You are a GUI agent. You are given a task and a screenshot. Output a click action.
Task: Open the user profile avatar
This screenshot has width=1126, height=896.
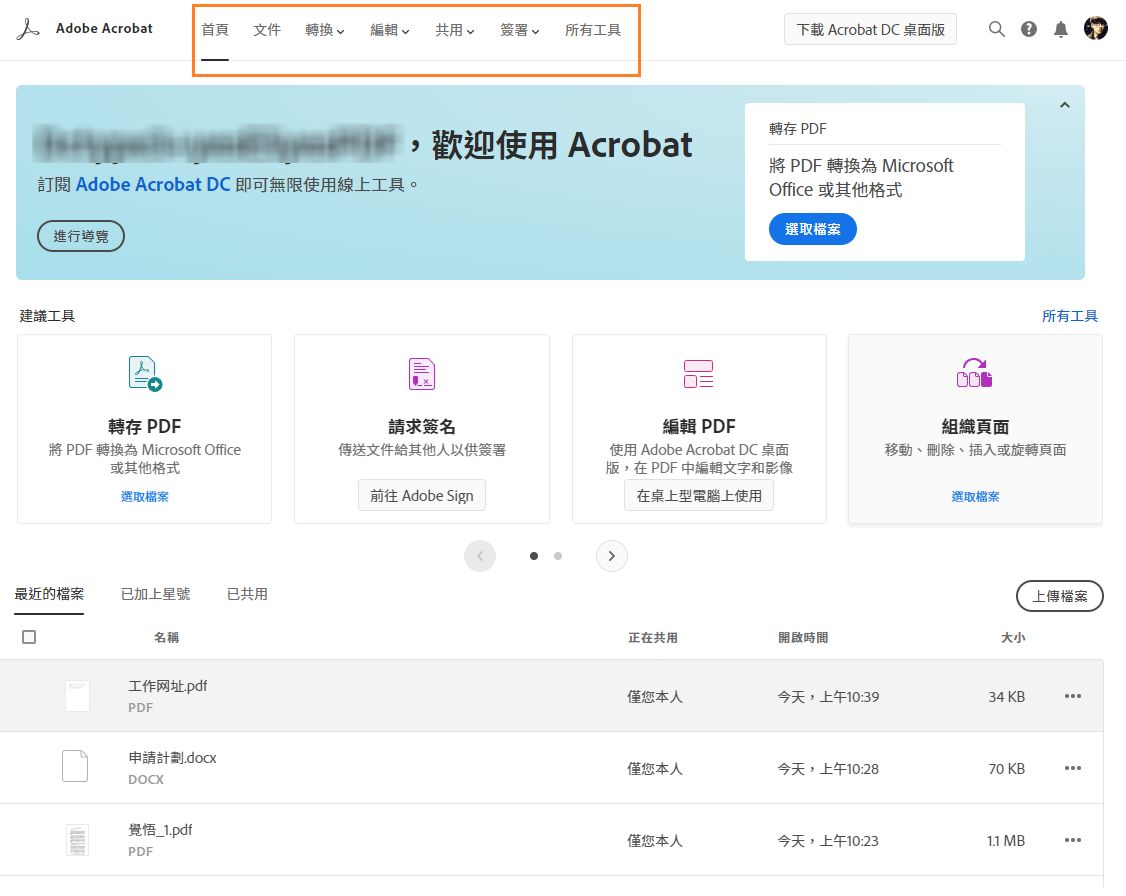click(1095, 29)
